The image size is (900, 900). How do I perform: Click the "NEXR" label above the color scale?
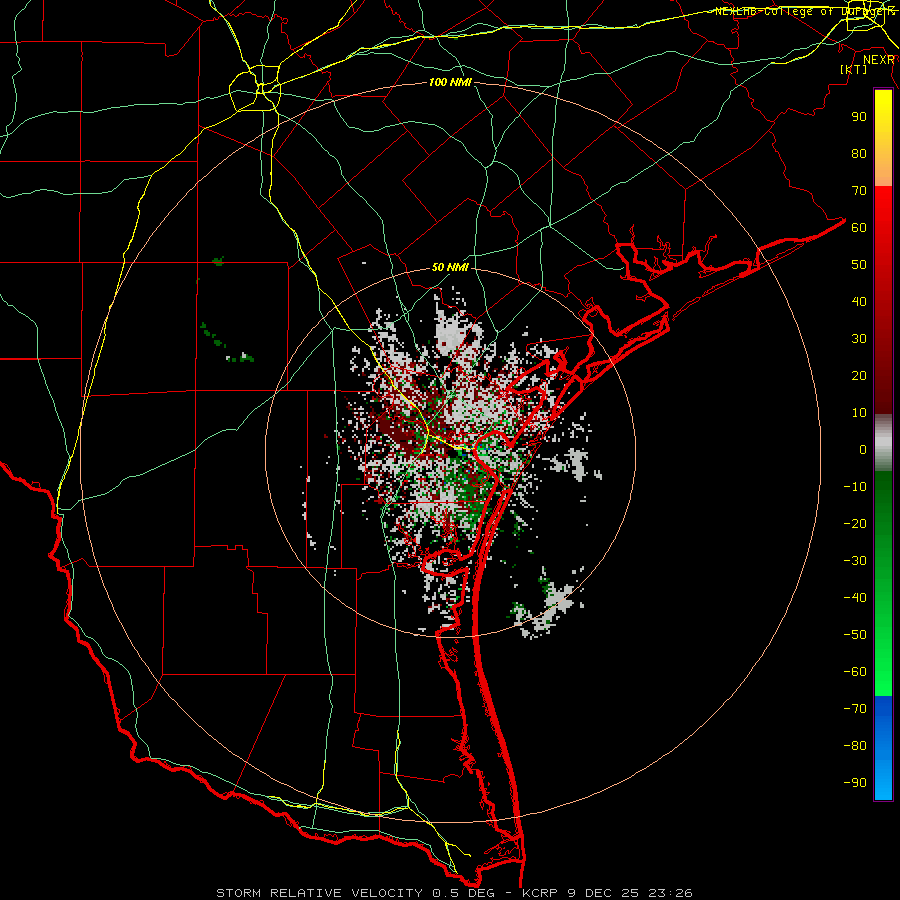click(879, 60)
